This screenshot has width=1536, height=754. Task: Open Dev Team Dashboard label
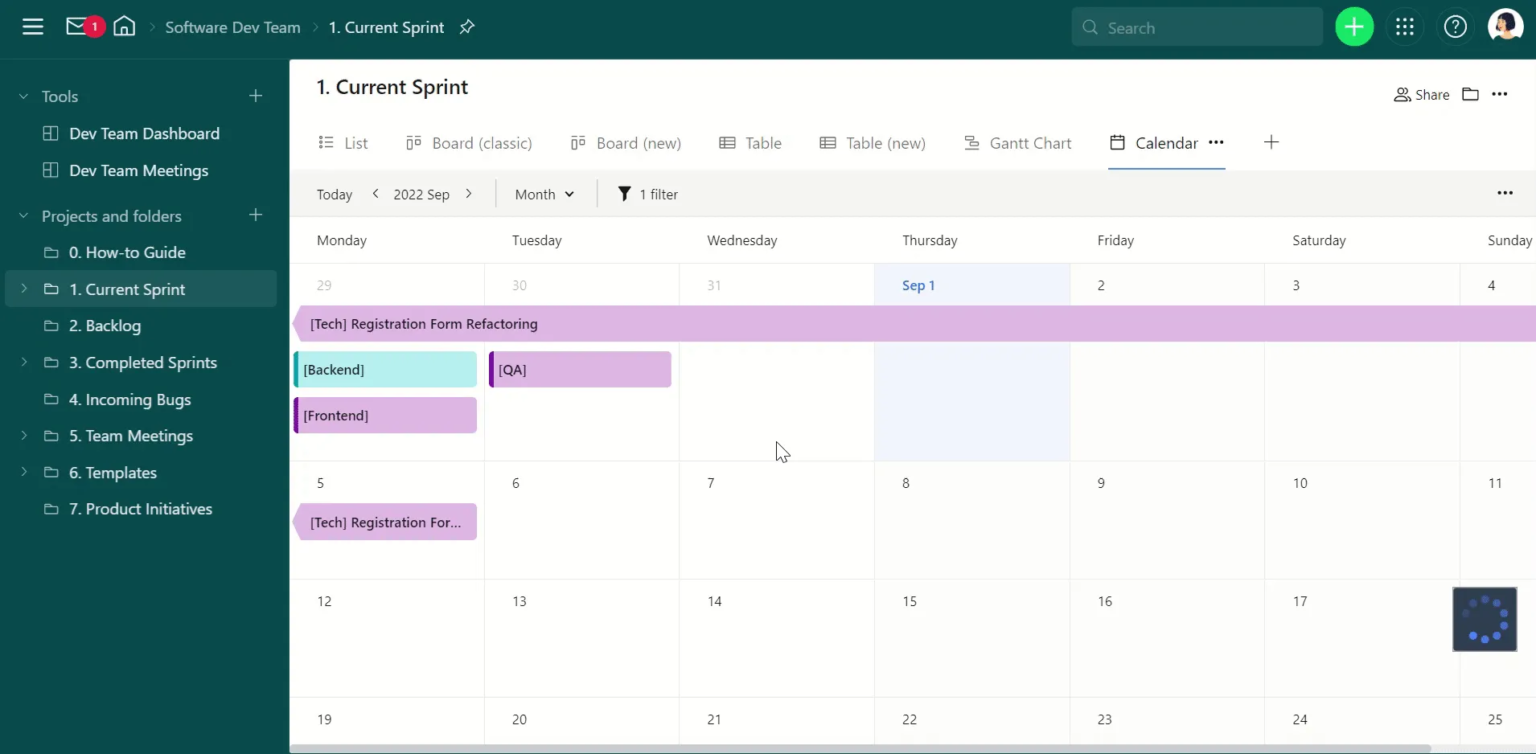tap(144, 133)
